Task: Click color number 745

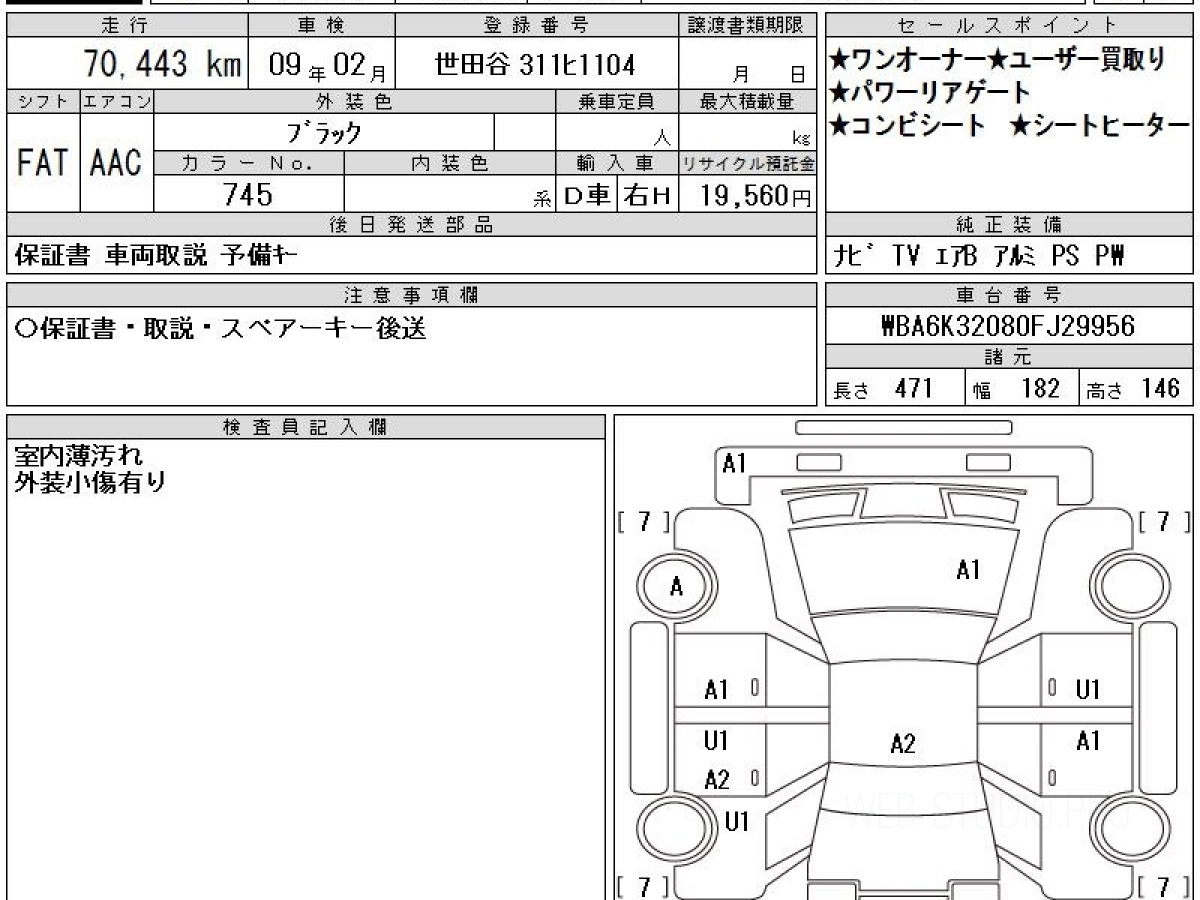Action: (x=248, y=195)
